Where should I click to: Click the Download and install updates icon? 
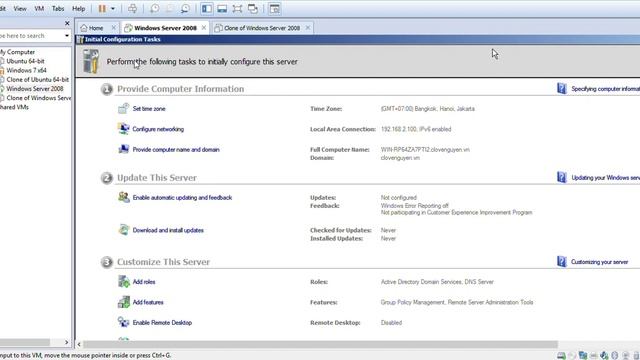pyautogui.click(x=123, y=230)
